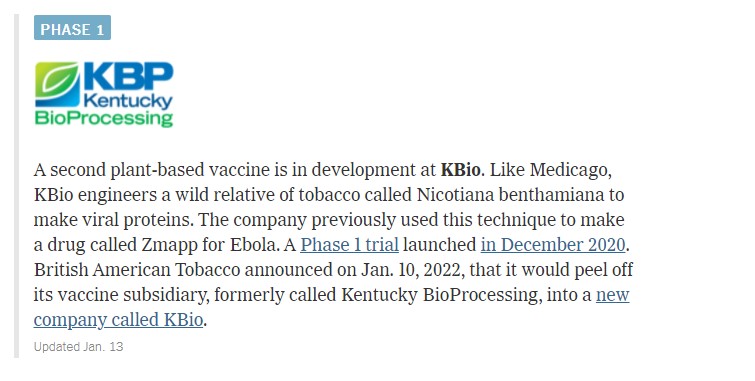The height and width of the screenshot is (381, 755).
Task: Click green BioProcessing text in the logo
Action: pyautogui.click(x=104, y=118)
